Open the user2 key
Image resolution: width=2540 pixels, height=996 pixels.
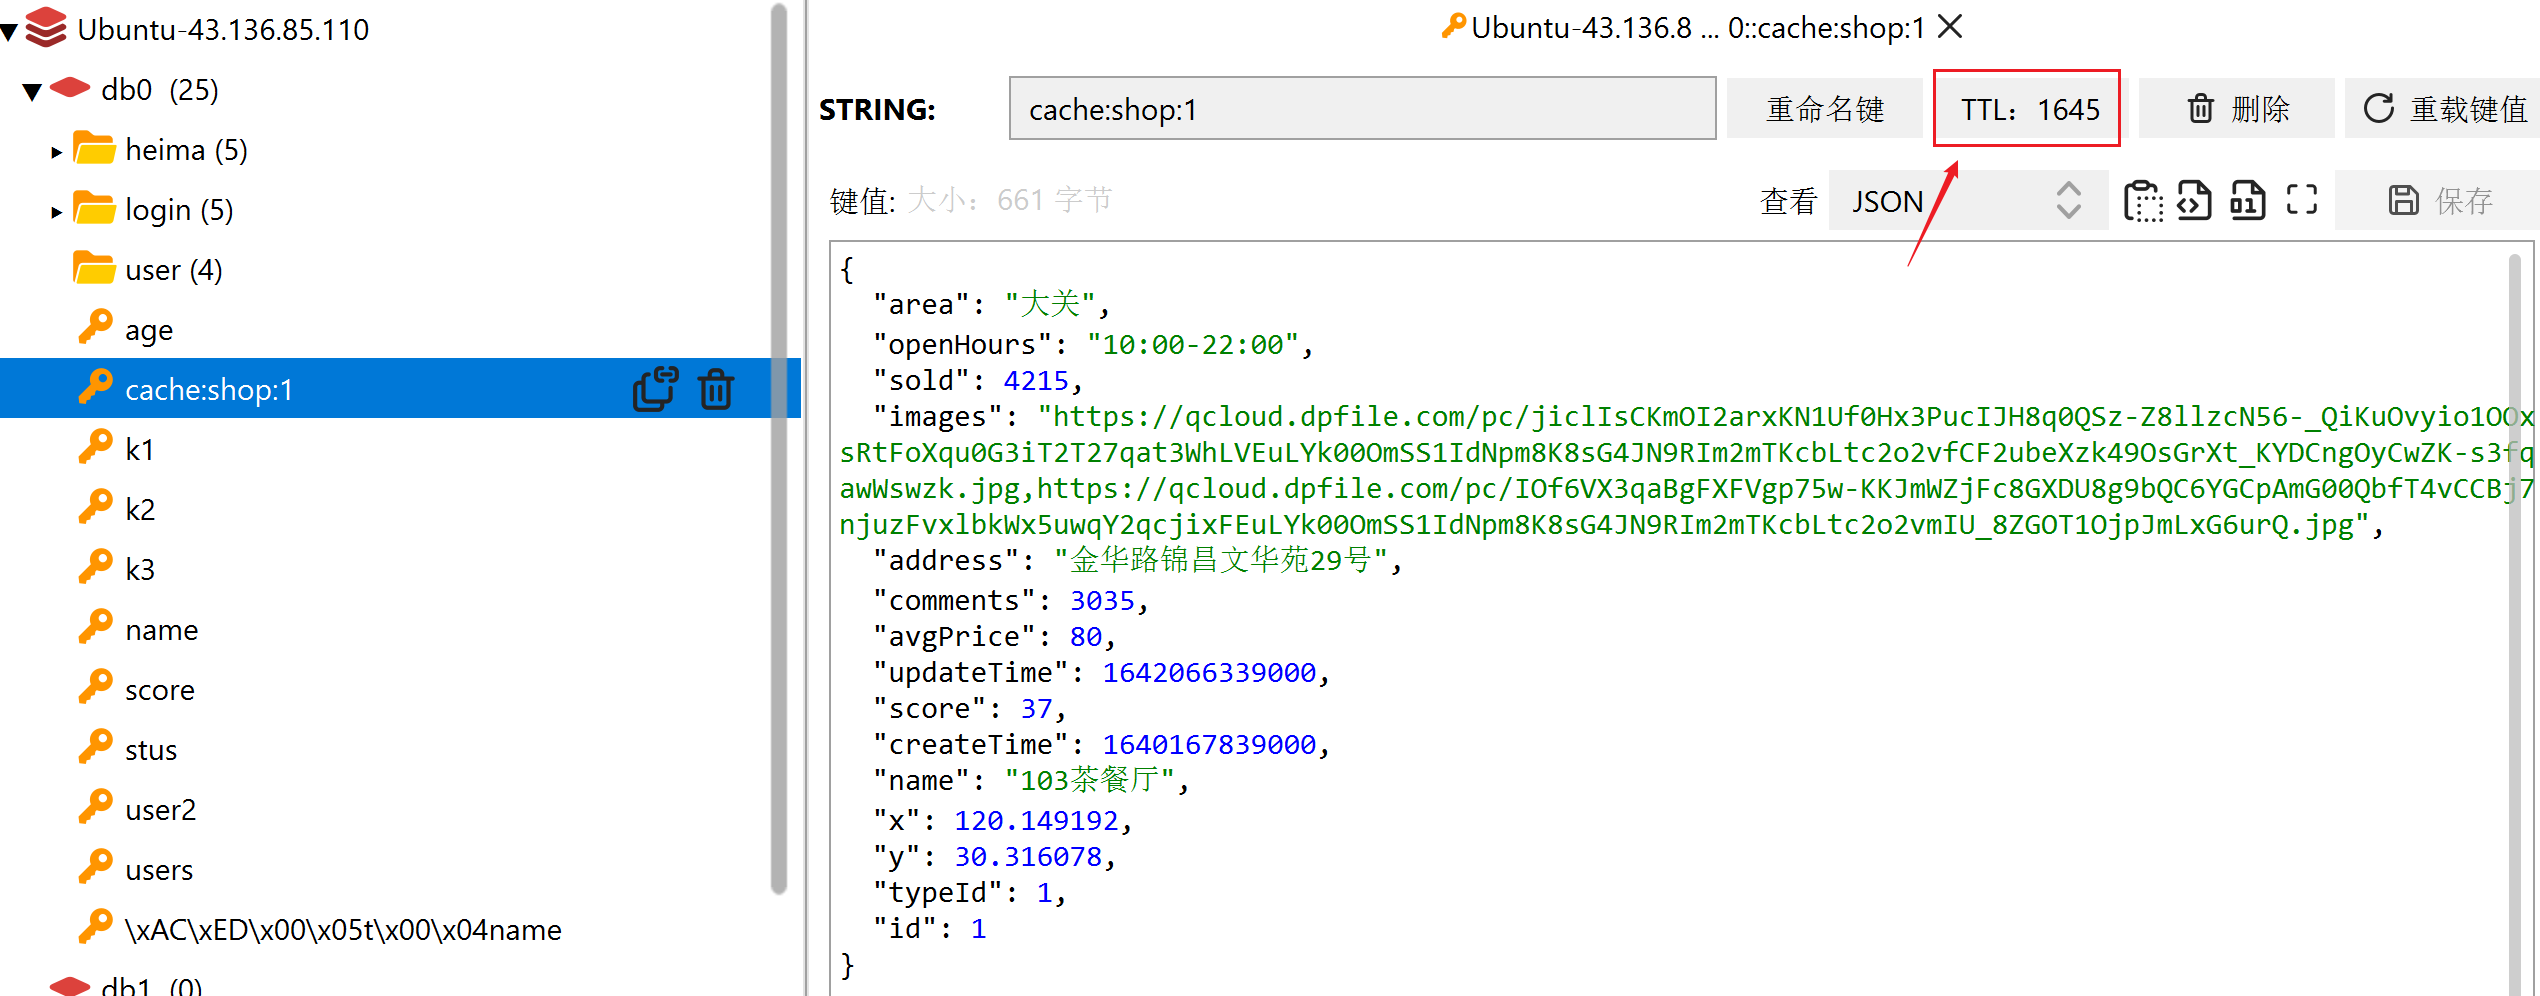[x=161, y=810]
